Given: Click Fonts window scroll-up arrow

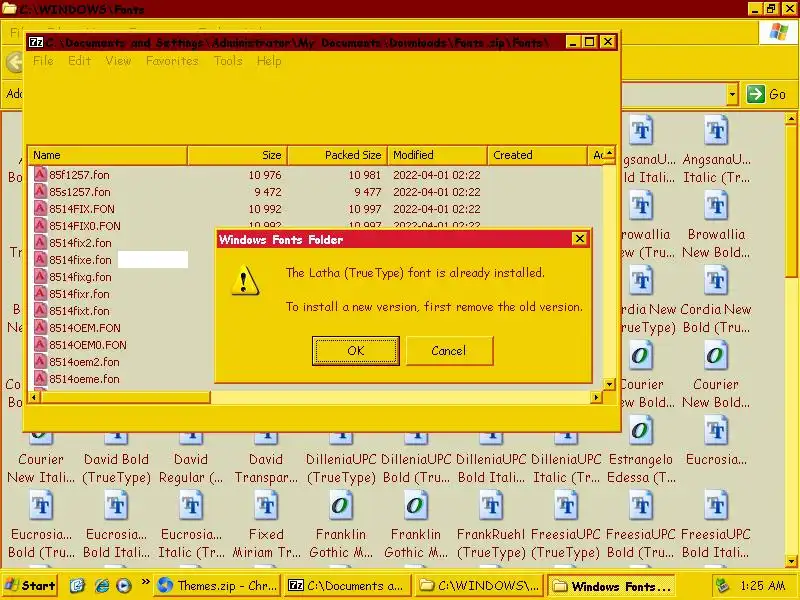Looking at the screenshot, I should (x=791, y=118).
